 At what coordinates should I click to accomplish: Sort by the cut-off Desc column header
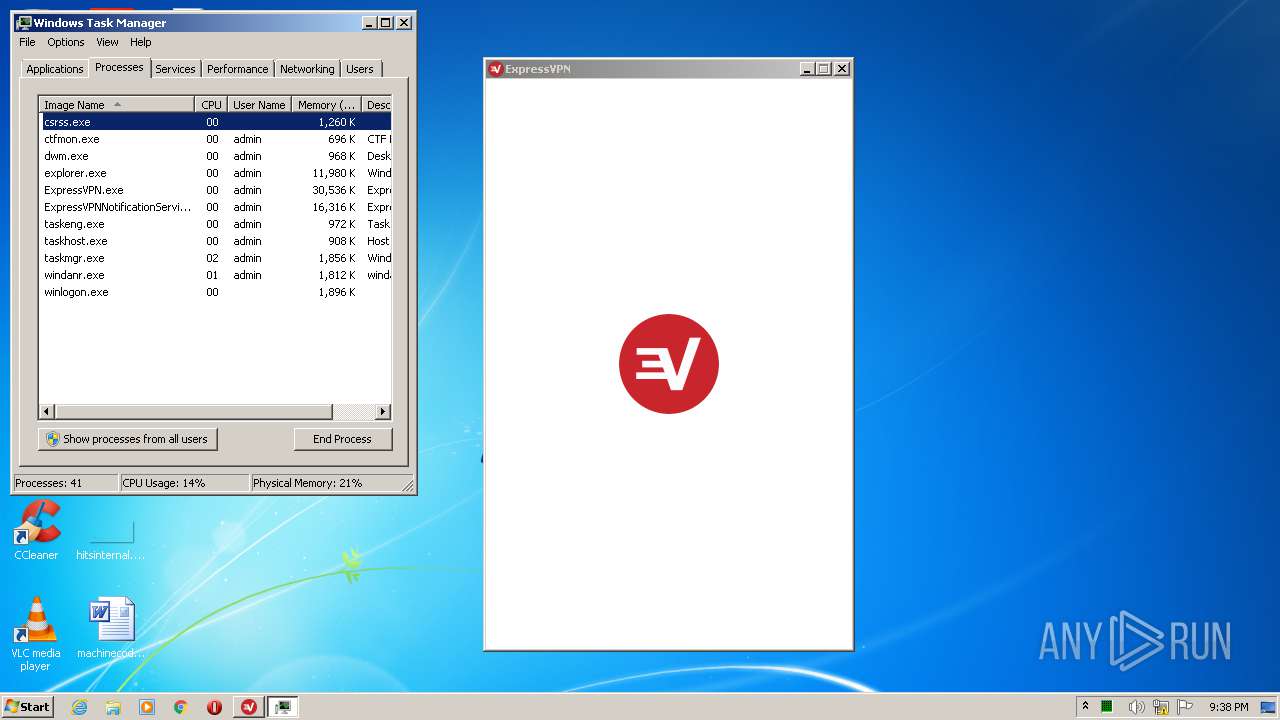pyautogui.click(x=377, y=105)
